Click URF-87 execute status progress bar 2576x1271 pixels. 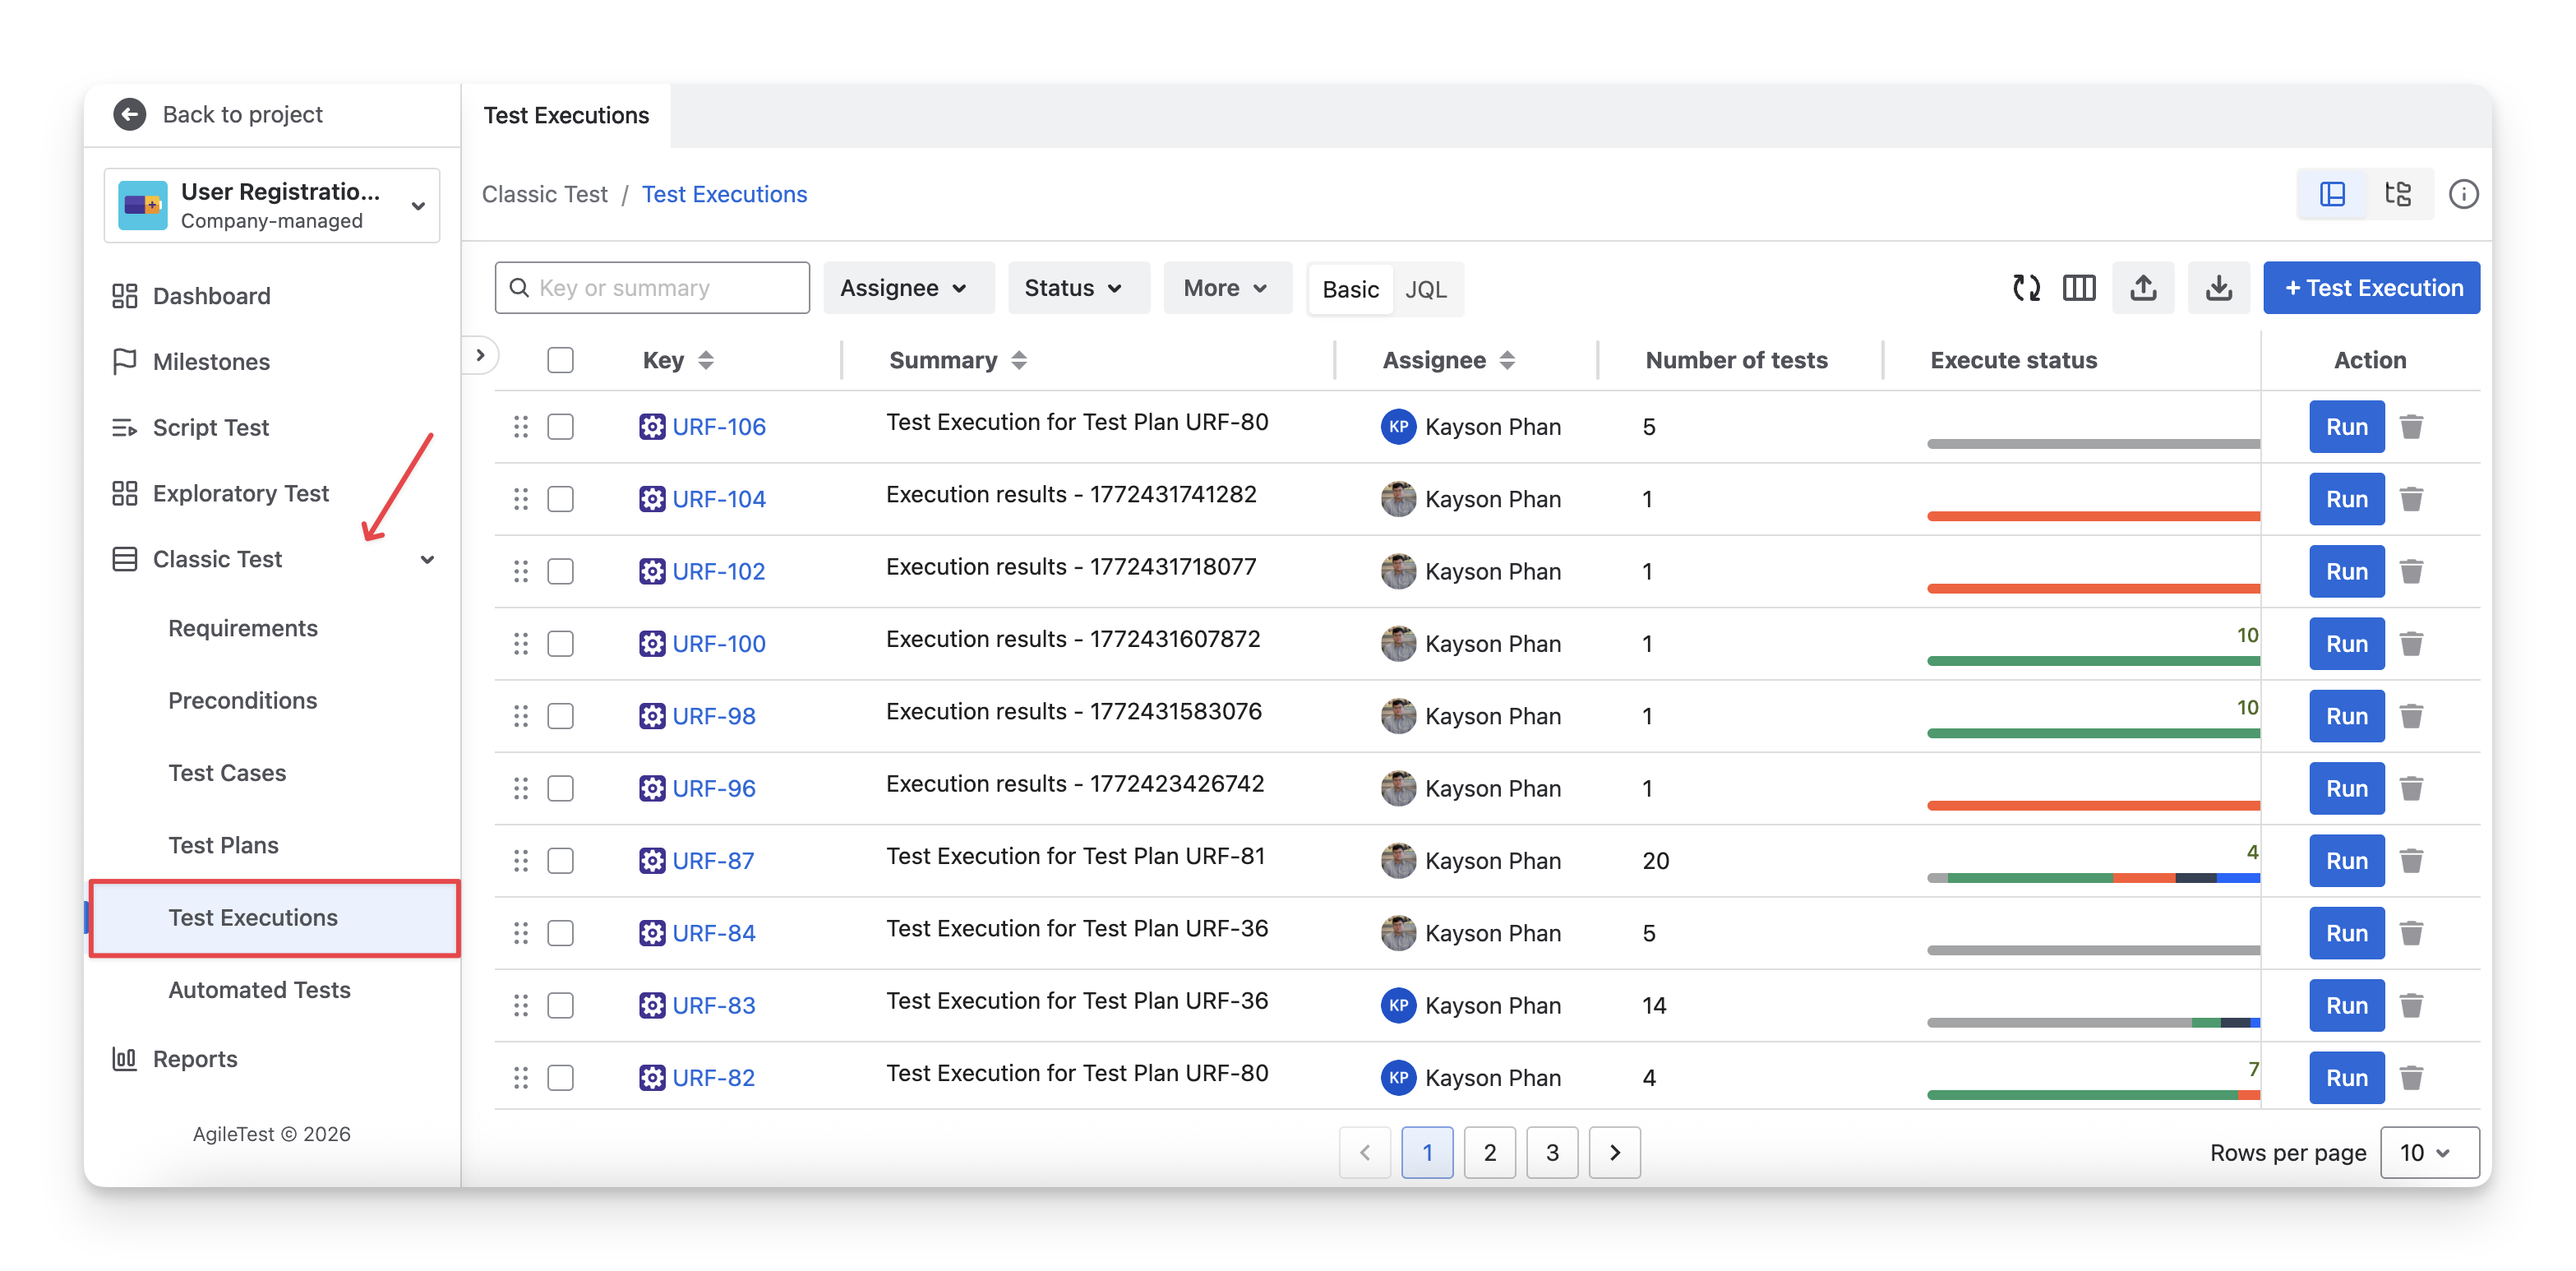[2091, 878]
